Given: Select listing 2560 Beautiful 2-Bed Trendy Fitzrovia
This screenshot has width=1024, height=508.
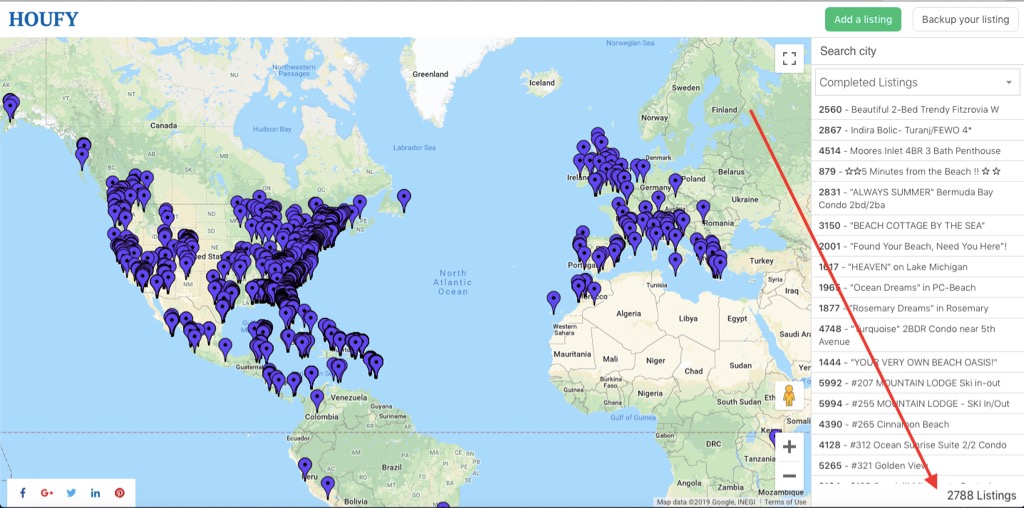Looking at the screenshot, I should click(x=918, y=110).
